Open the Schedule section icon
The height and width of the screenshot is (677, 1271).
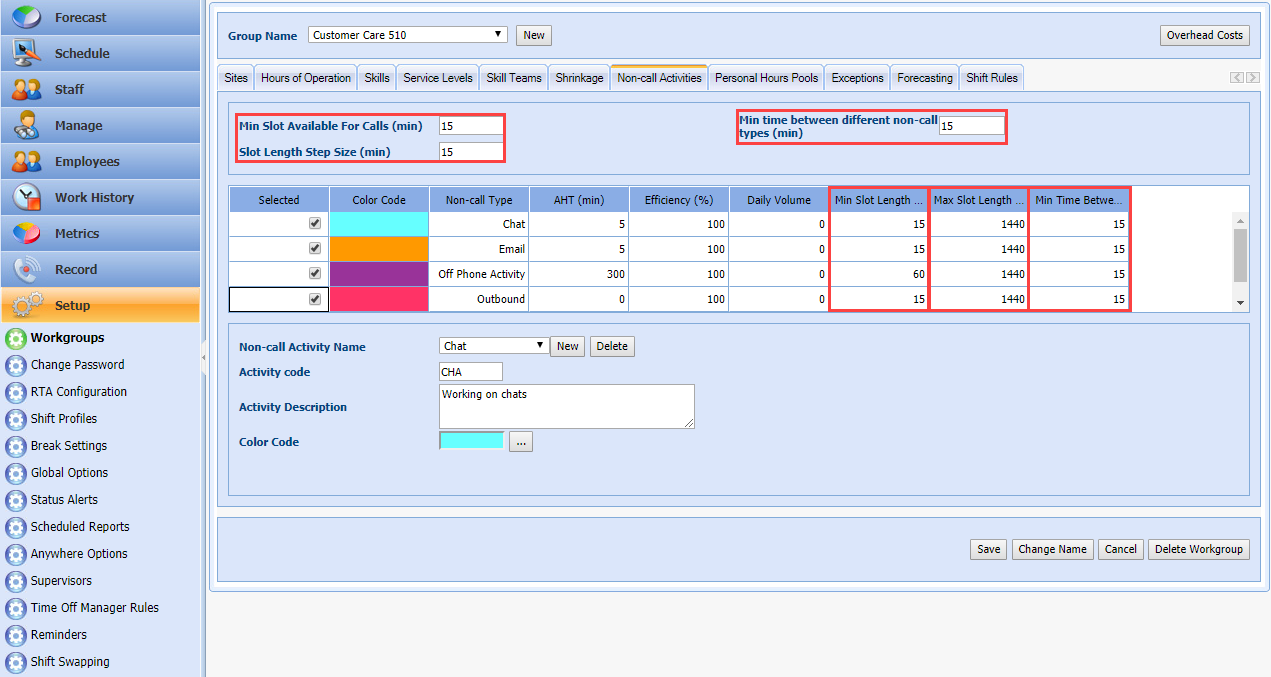pyautogui.click(x=26, y=53)
